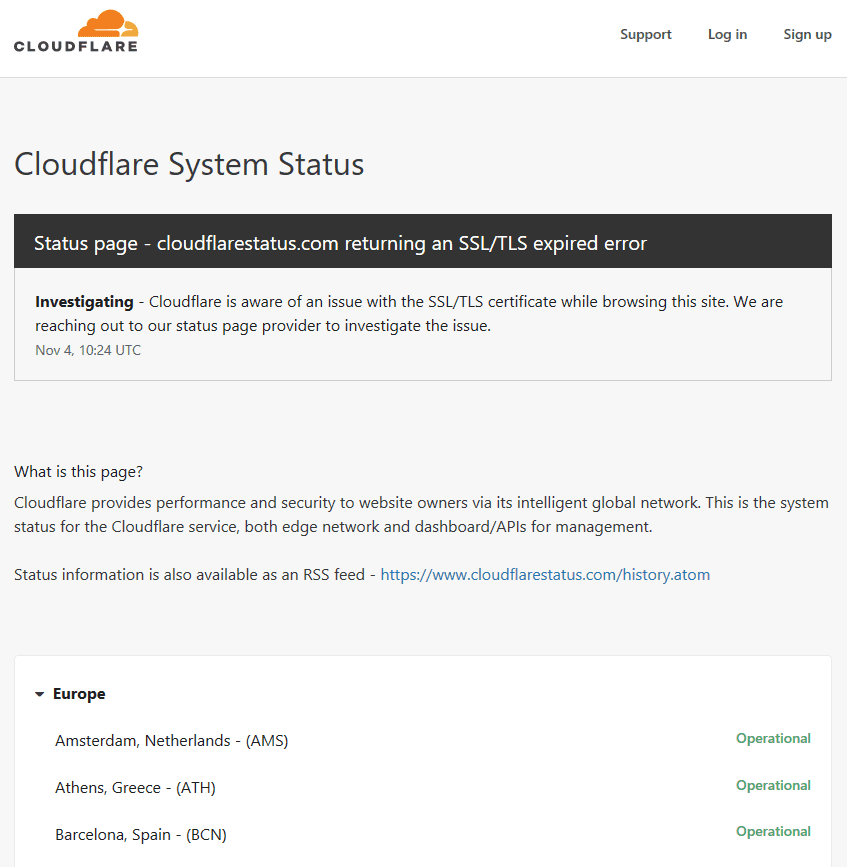The image size is (847, 867).
Task: Click the CLOUDFLARE wordmark
Action: pyautogui.click(x=77, y=46)
